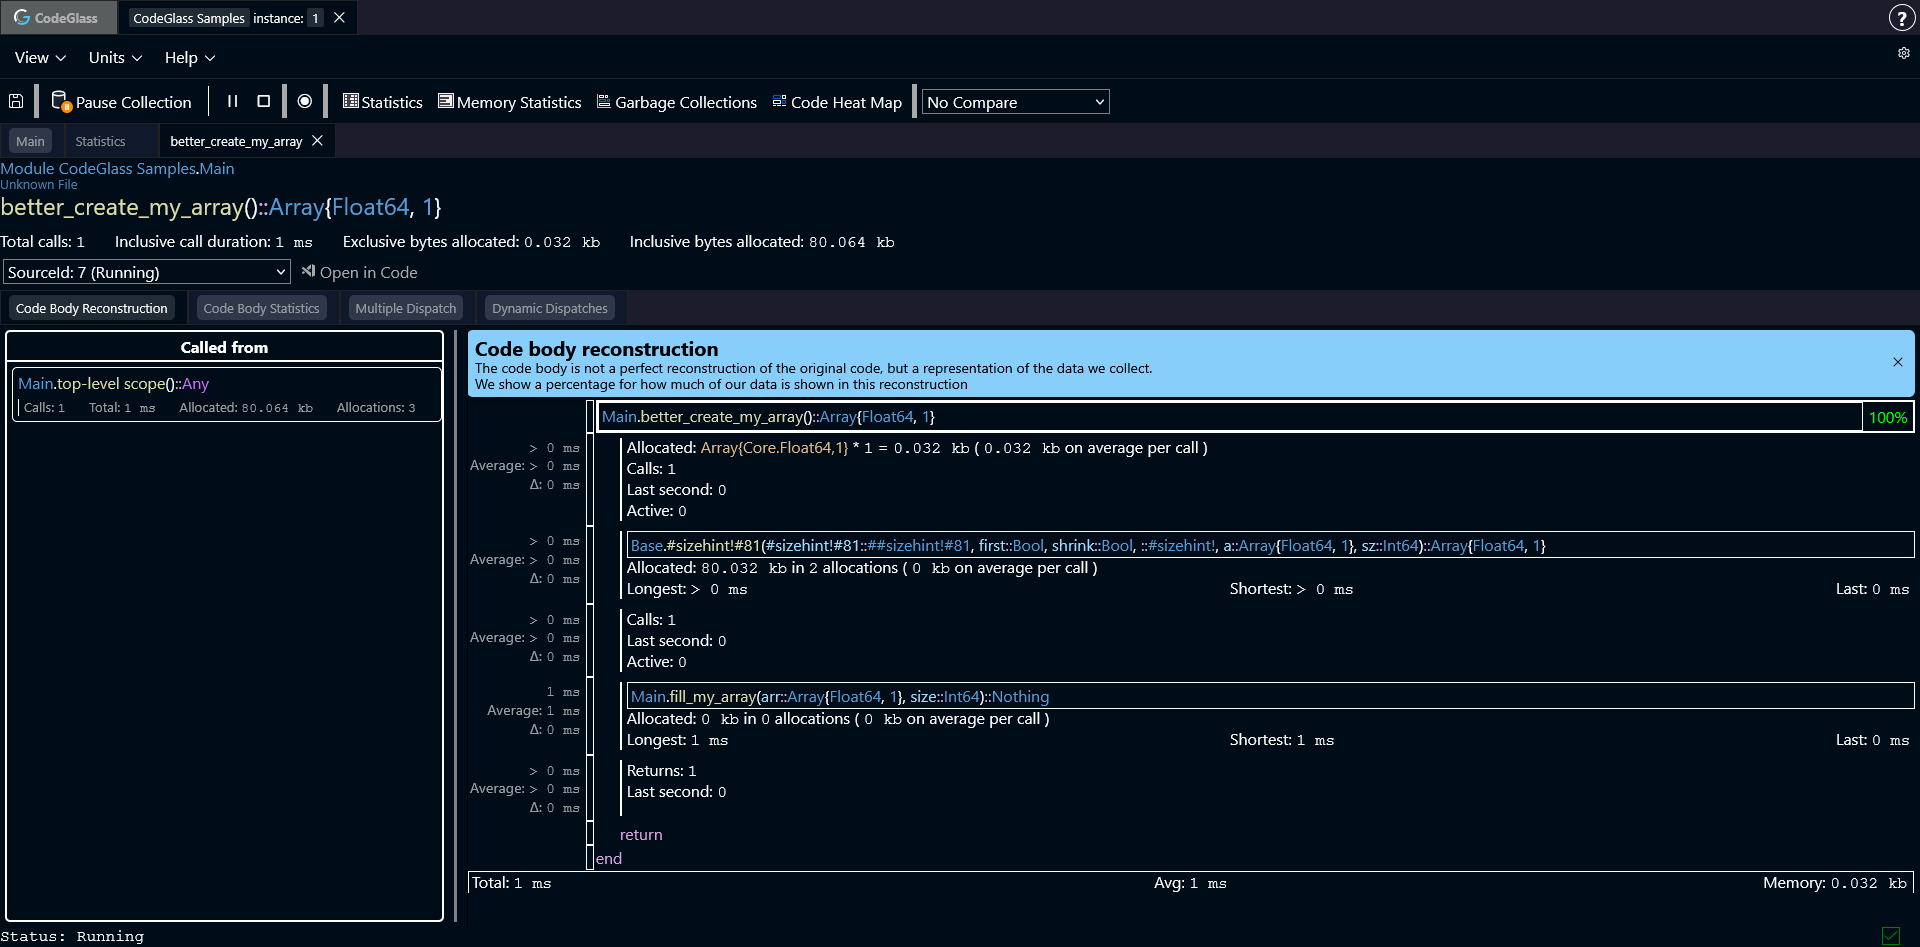Click the save icon in the toolbar
Viewport: 1920px width, 947px height.
tap(16, 101)
